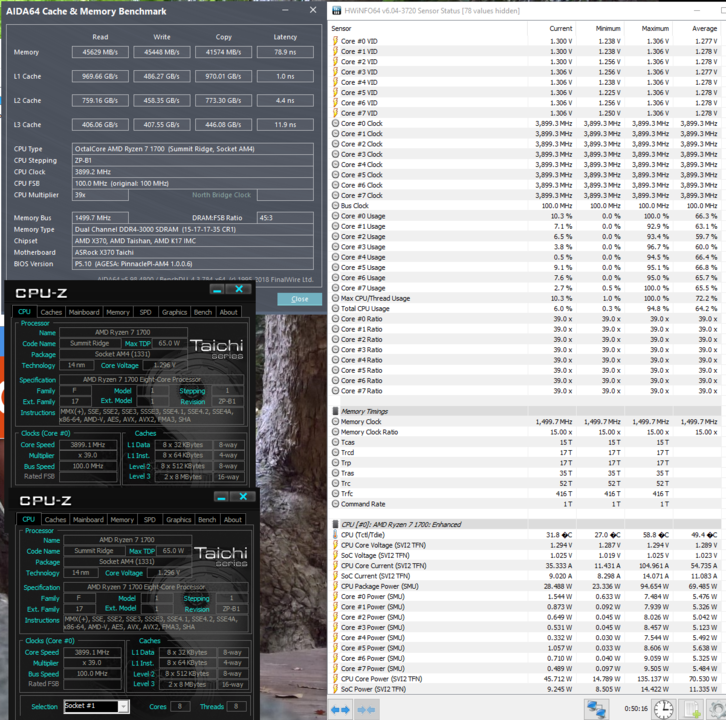Select the CPU Core Current (SVI2 TFN) row
This screenshot has width=726, height=720.
point(525,565)
